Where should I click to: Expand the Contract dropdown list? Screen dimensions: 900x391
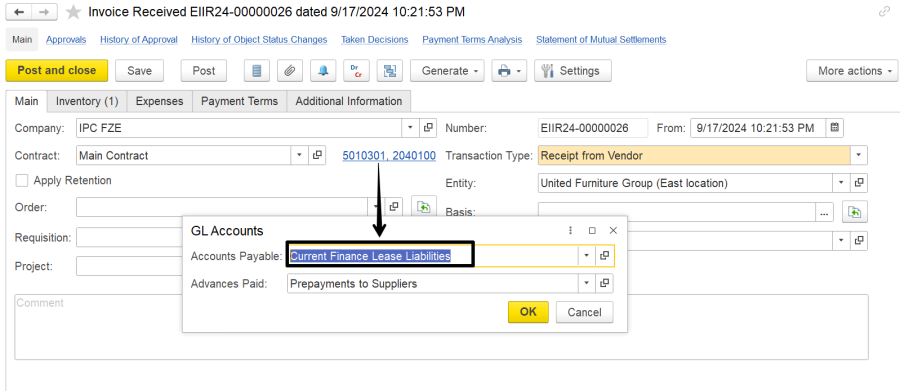tap(300, 156)
